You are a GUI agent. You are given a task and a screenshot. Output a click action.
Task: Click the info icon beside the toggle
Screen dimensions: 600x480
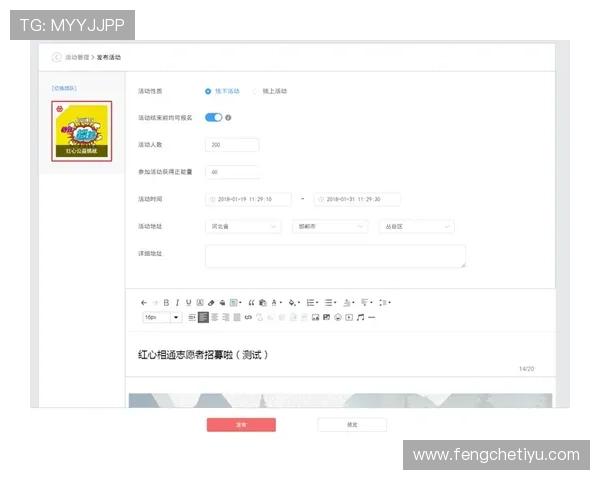pos(228,118)
